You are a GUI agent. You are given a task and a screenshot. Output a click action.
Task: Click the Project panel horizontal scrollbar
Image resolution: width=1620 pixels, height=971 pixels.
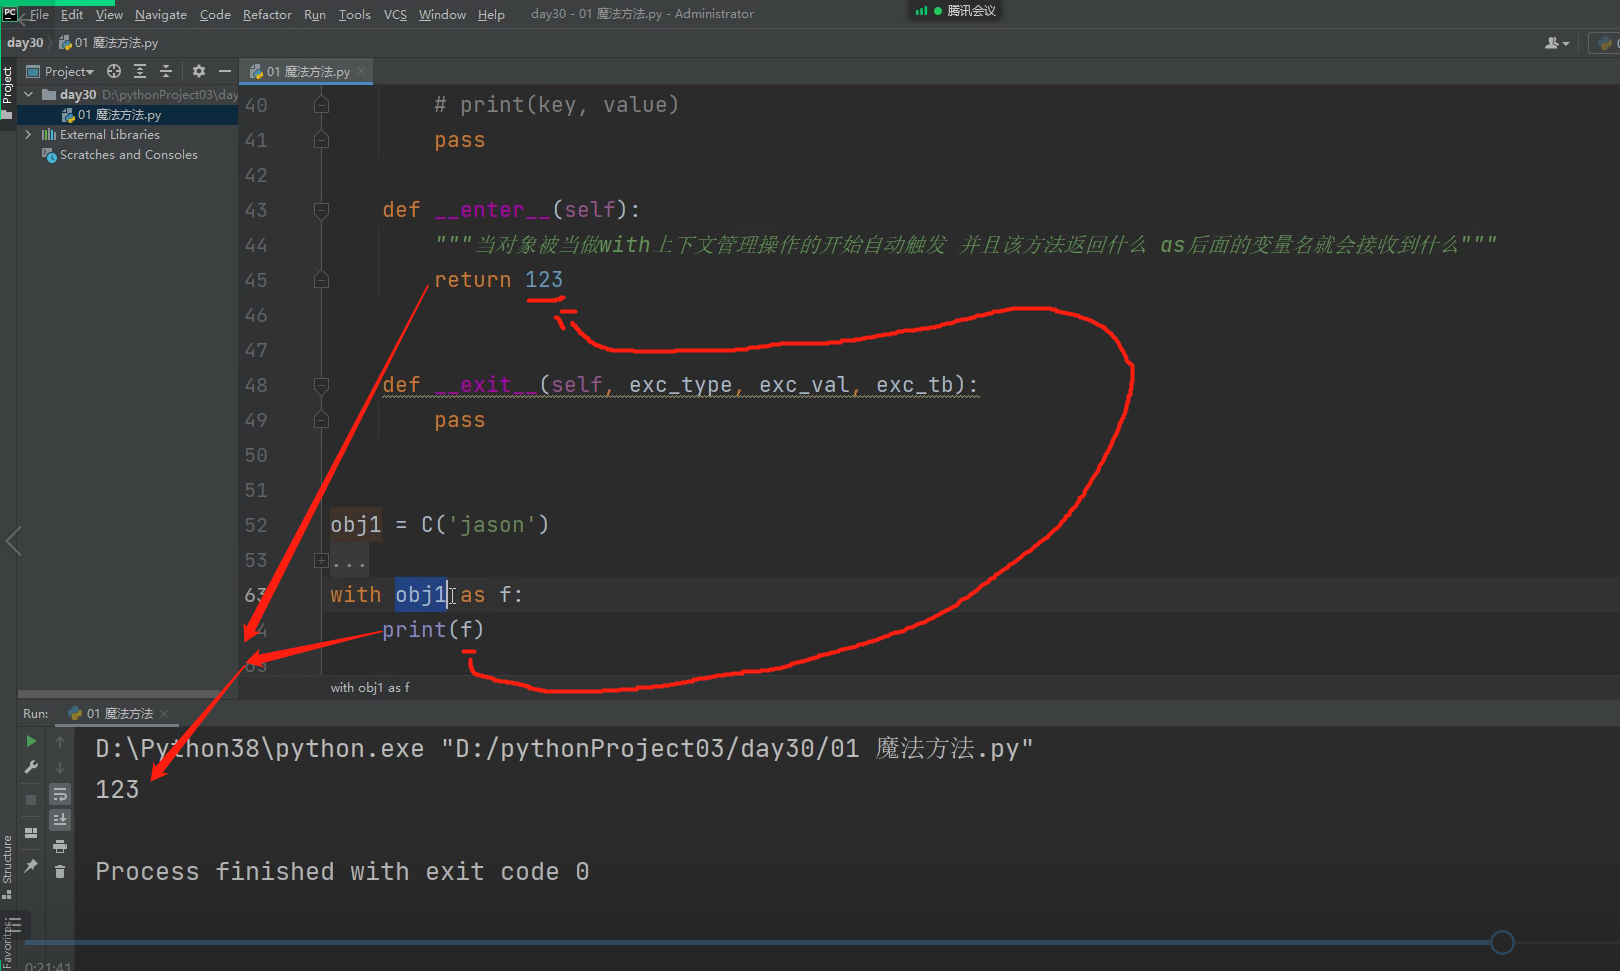119,693
